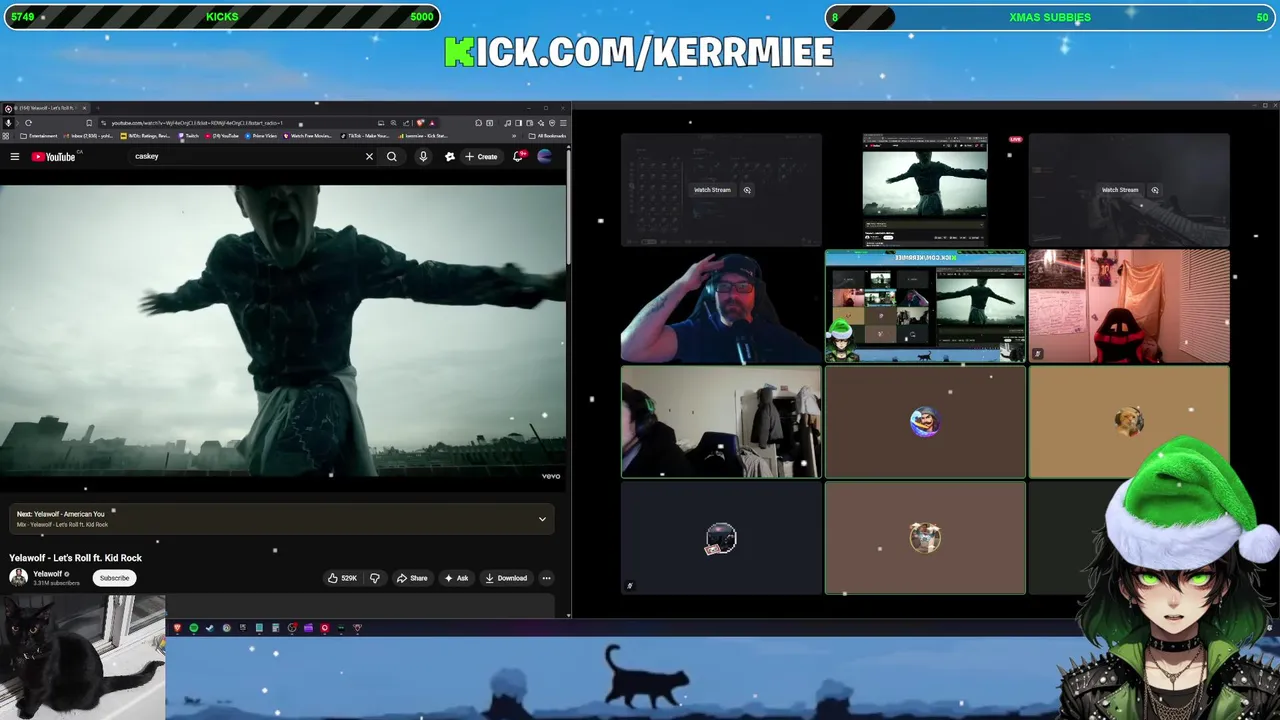The image size is (1280, 720).
Task: Click the black cat webcam overlay
Action: click(x=82, y=657)
